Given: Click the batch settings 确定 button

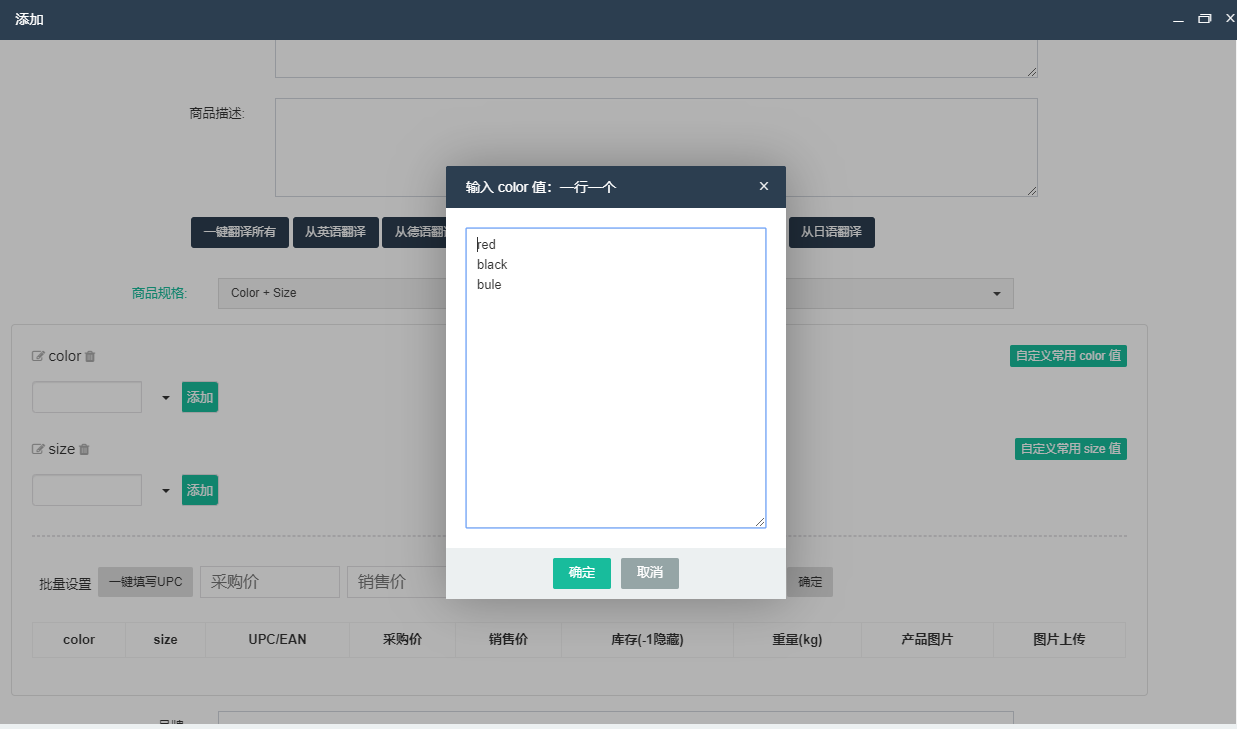Looking at the screenshot, I should coord(810,582).
